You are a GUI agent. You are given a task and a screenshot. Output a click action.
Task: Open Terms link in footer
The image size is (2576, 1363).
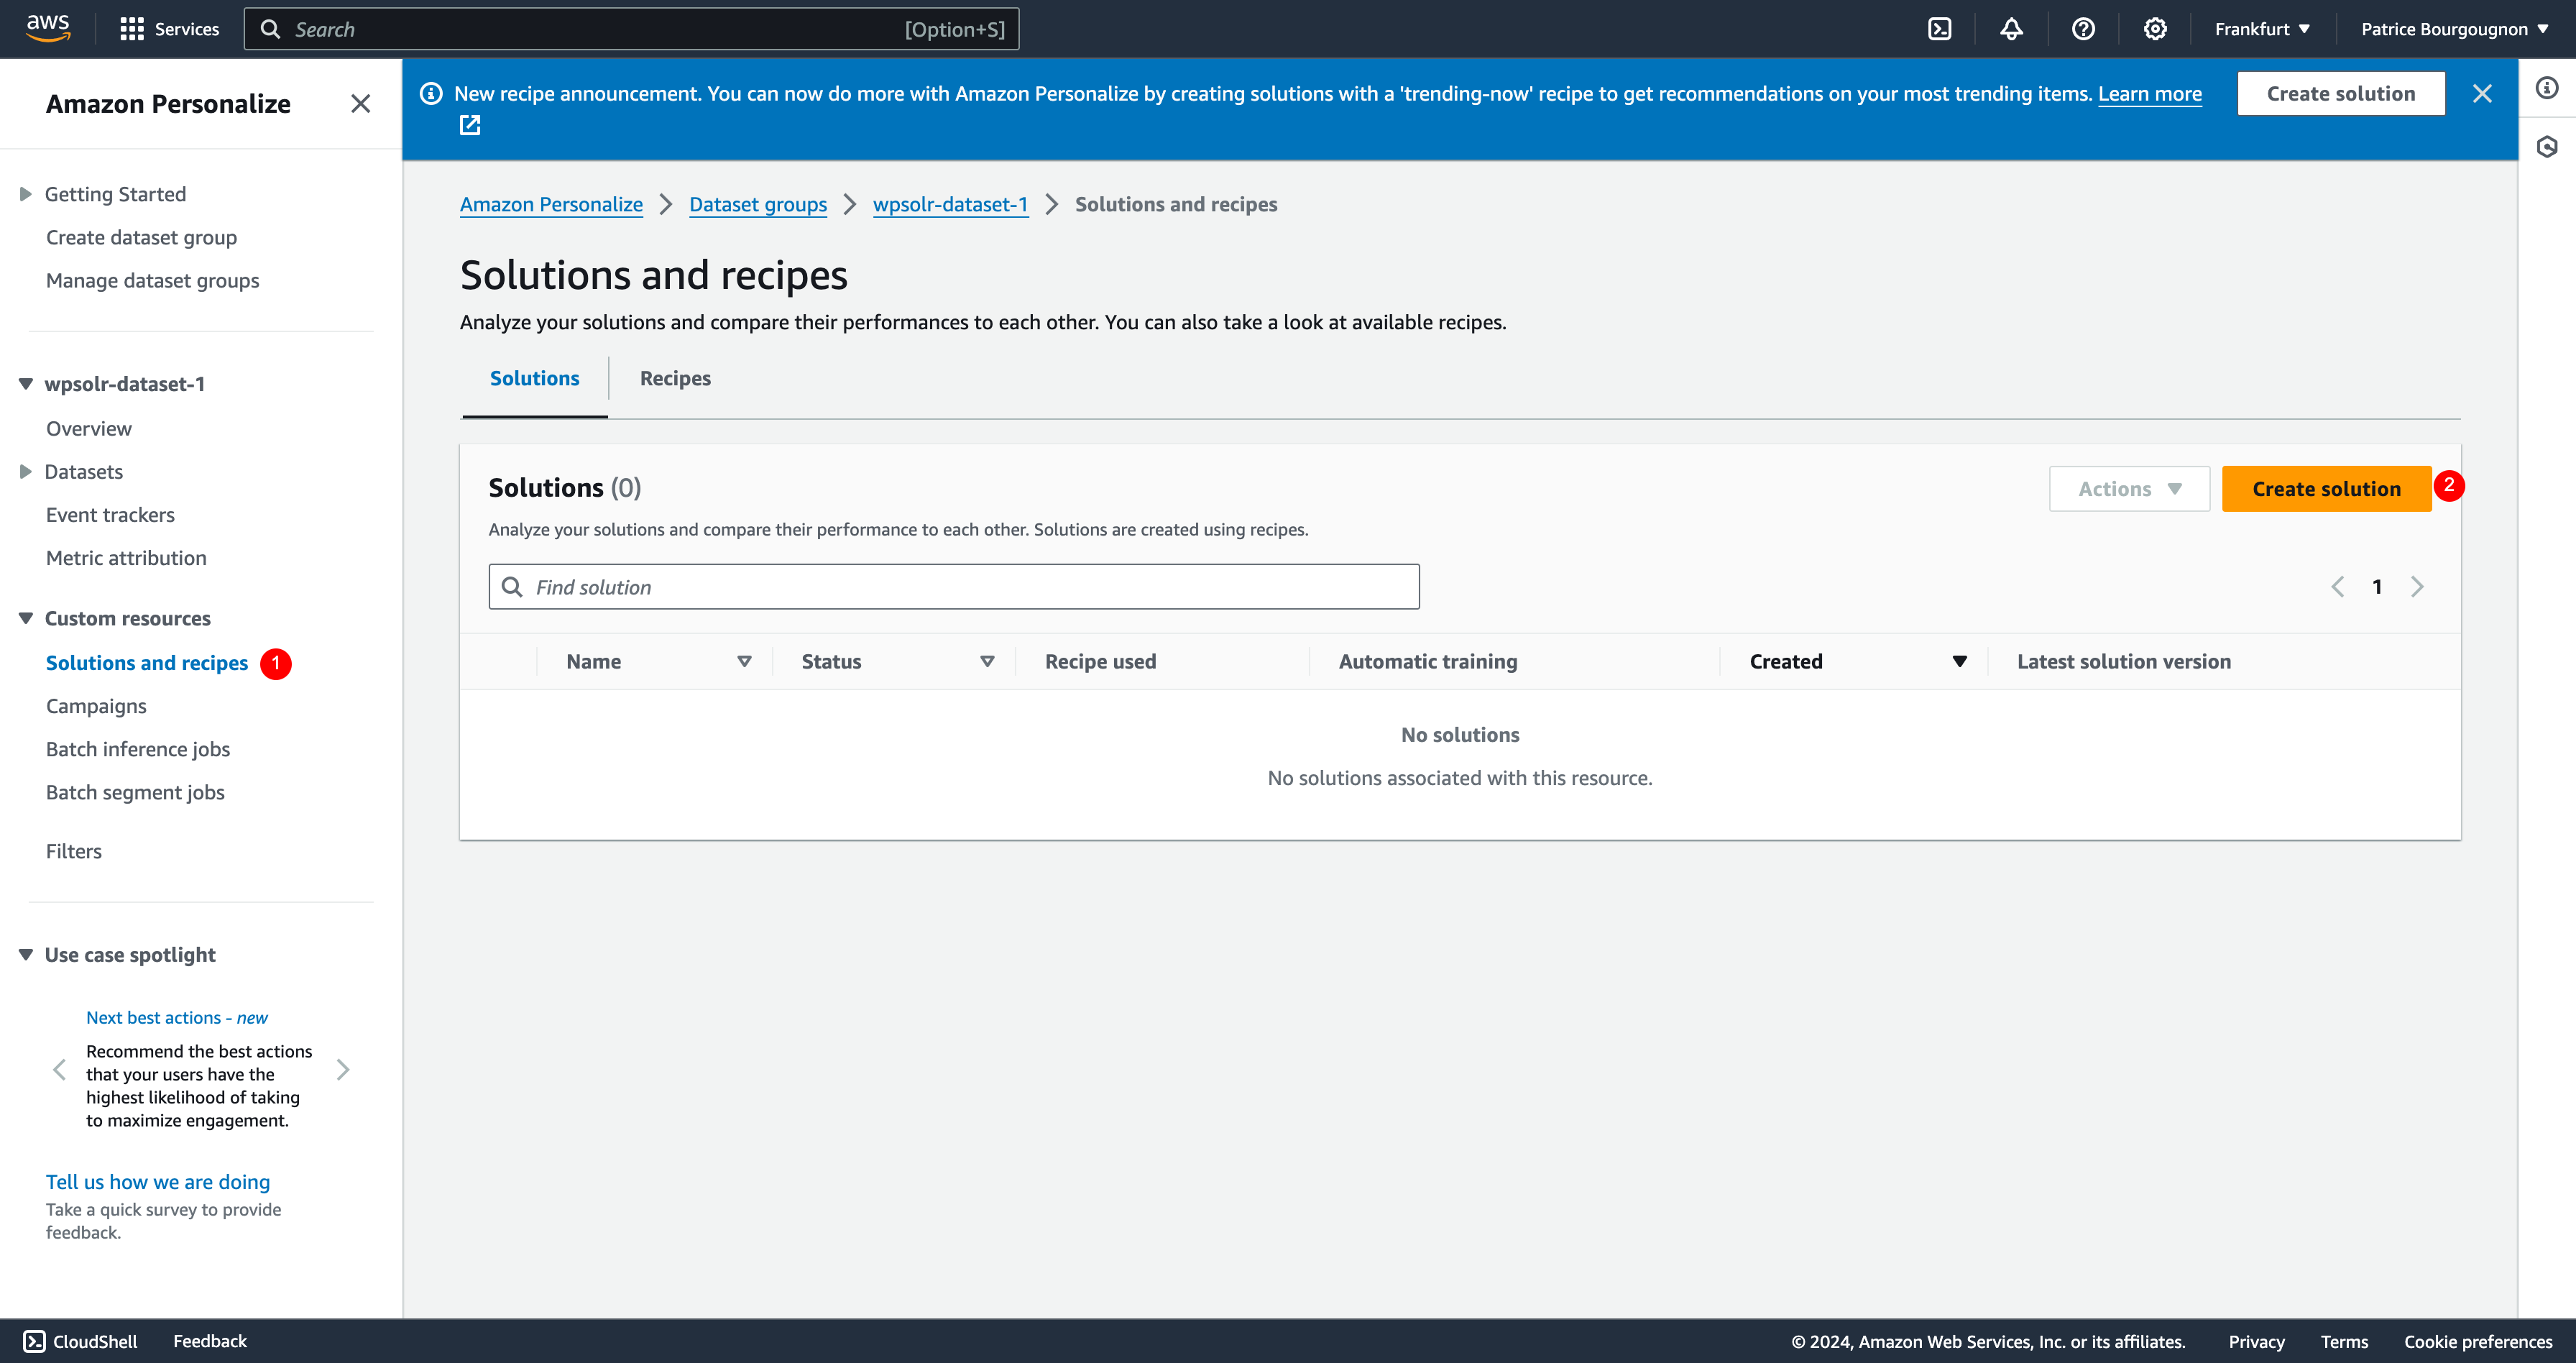(x=2344, y=1342)
